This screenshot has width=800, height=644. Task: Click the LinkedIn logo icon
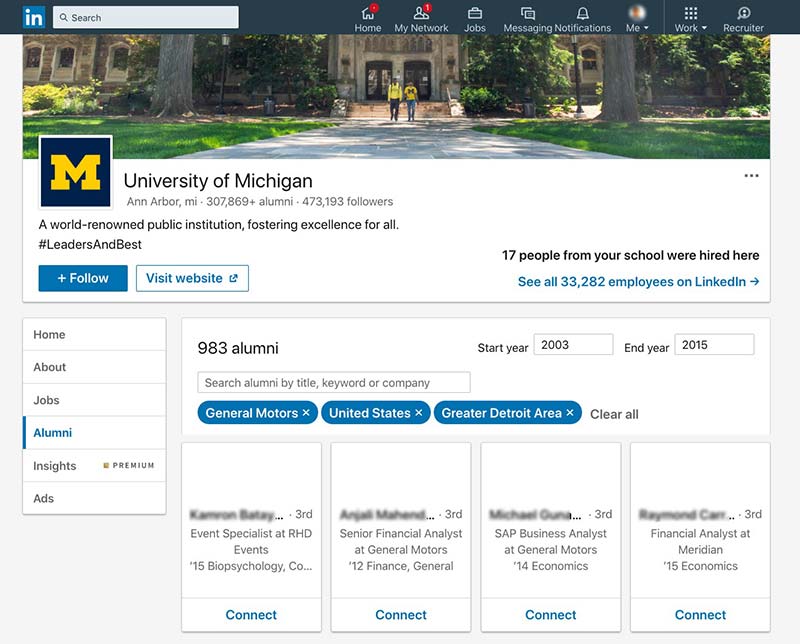33,17
